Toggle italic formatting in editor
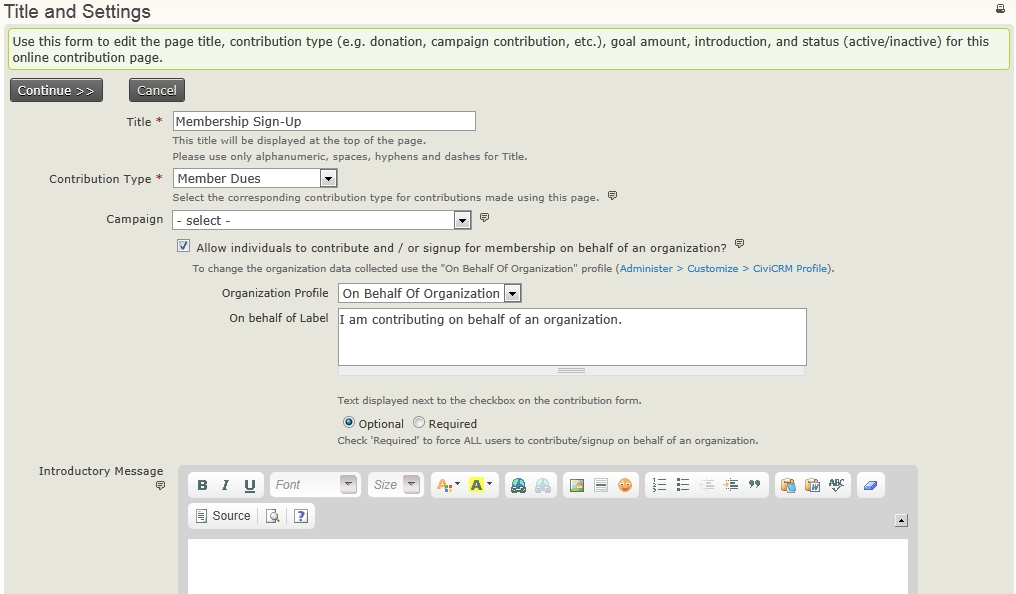The width and height of the screenshot is (1016, 594). [226, 485]
